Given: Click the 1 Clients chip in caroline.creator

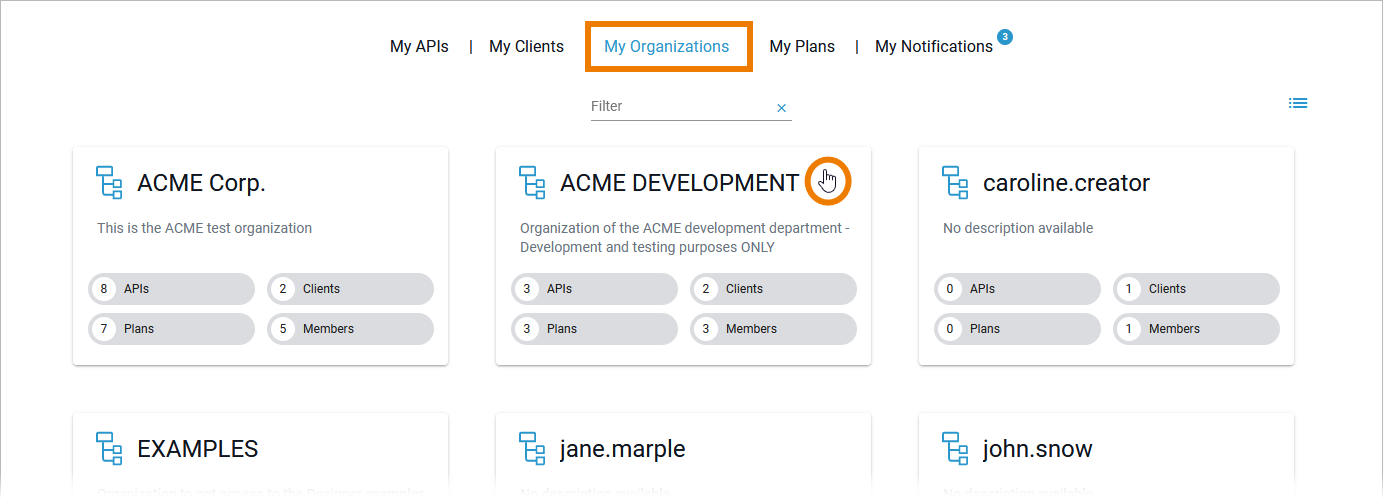Looking at the screenshot, I should 1196,289.
